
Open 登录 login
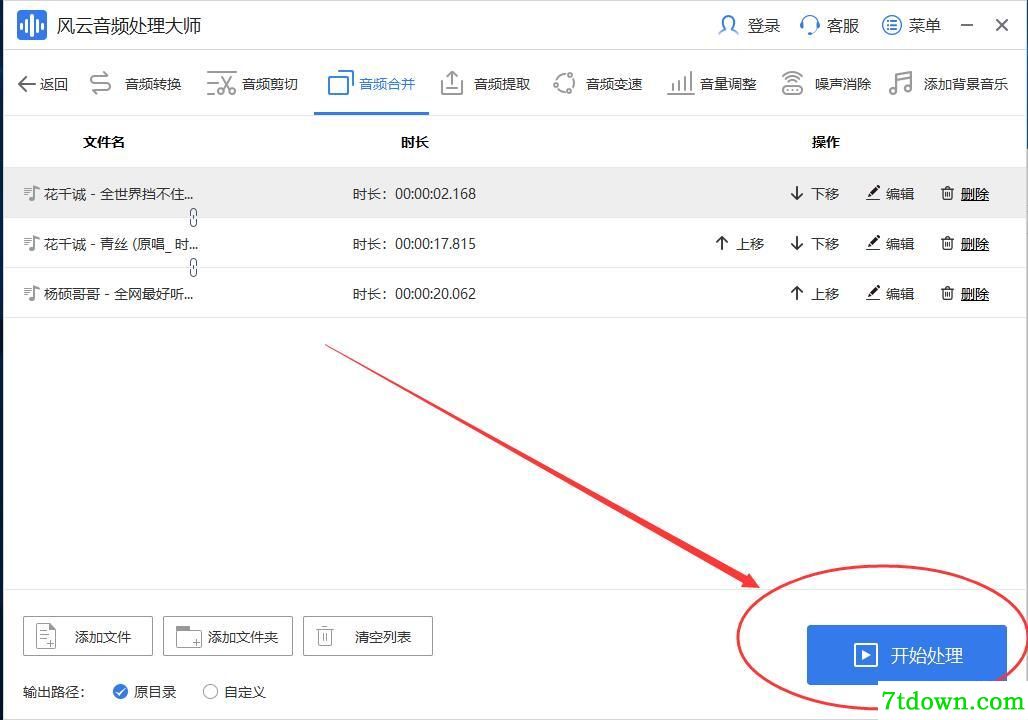pos(749,26)
